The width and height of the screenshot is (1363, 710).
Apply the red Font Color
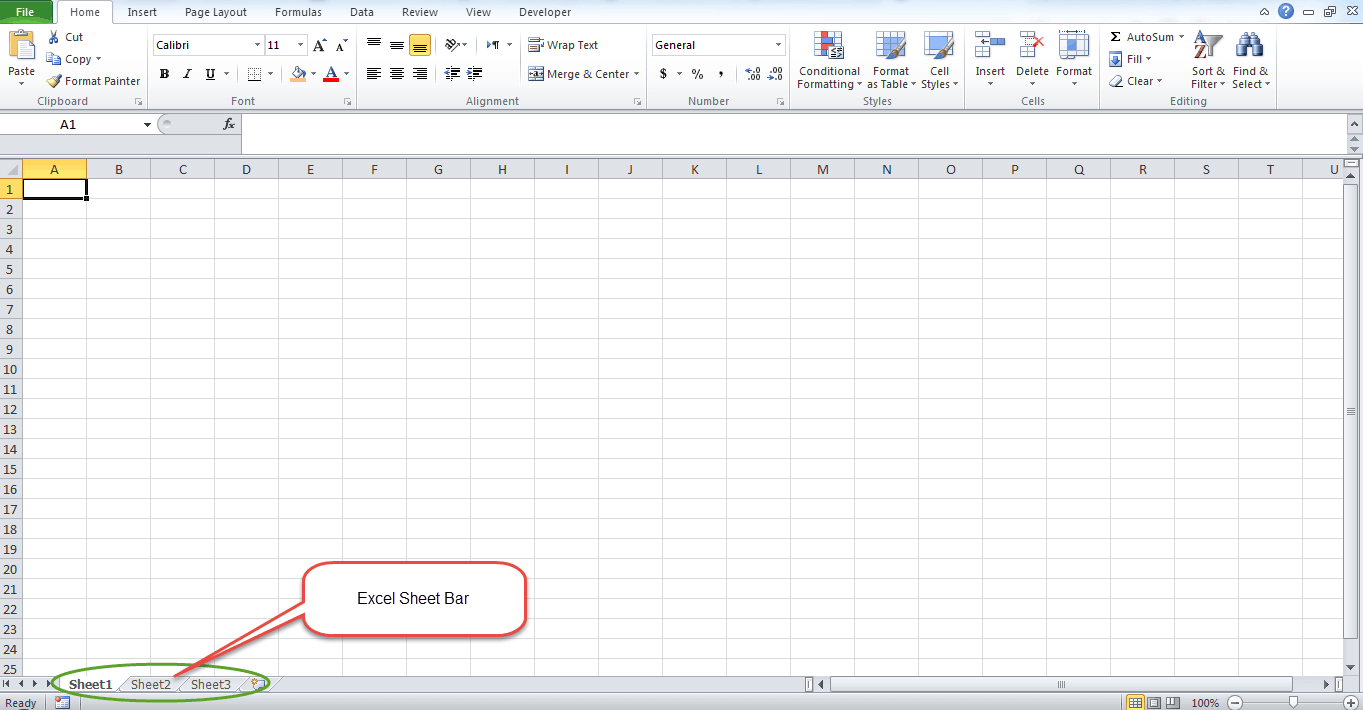pyautogui.click(x=332, y=74)
